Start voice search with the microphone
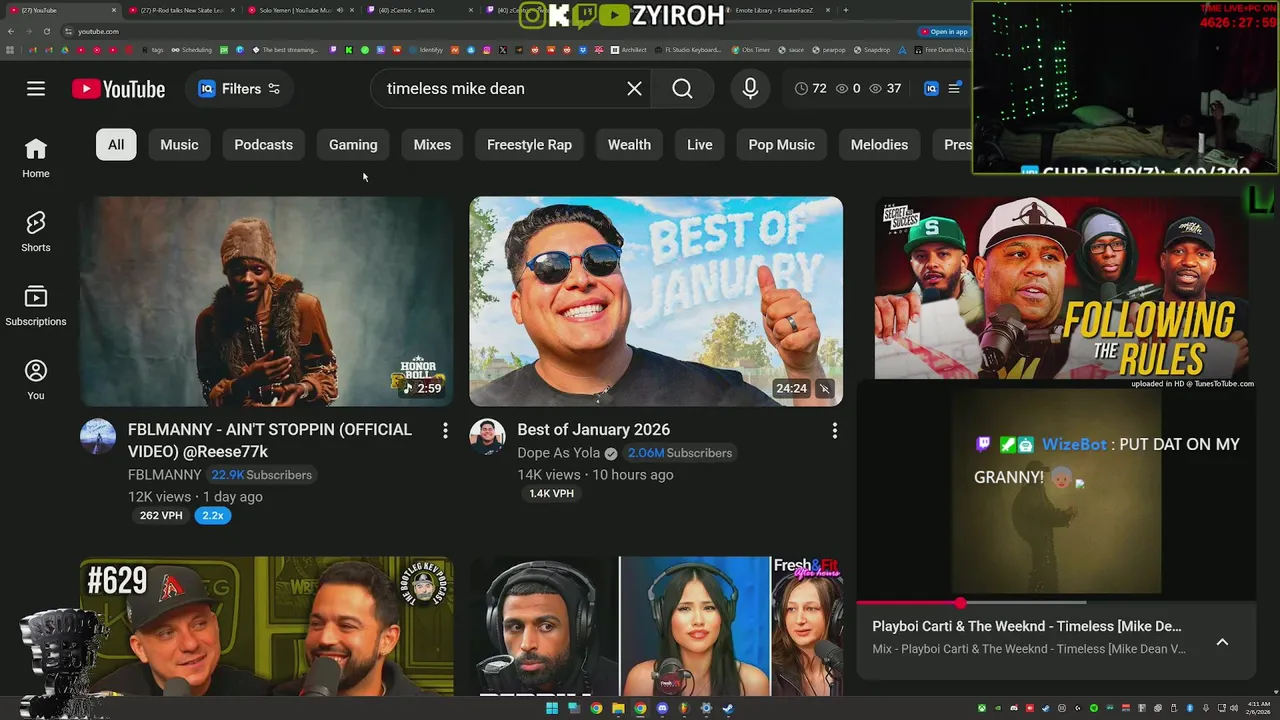The height and width of the screenshot is (720, 1280). tap(750, 89)
